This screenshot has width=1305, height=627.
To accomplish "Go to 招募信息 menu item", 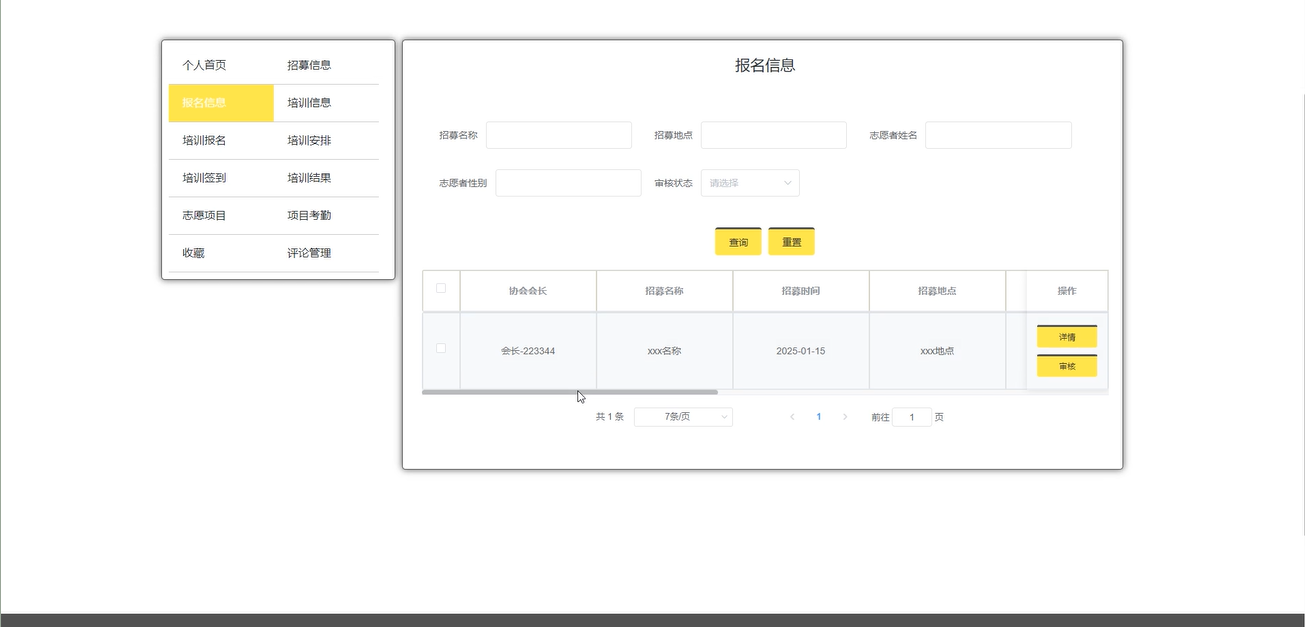I will point(309,65).
